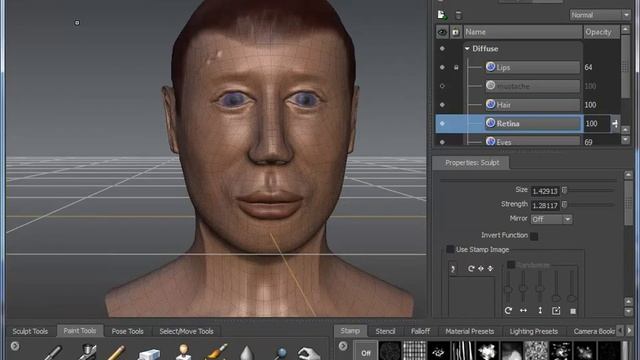Viewport: 640px width, 360px height.
Task: Select the Paint Erase tool icon
Action: [149, 353]
